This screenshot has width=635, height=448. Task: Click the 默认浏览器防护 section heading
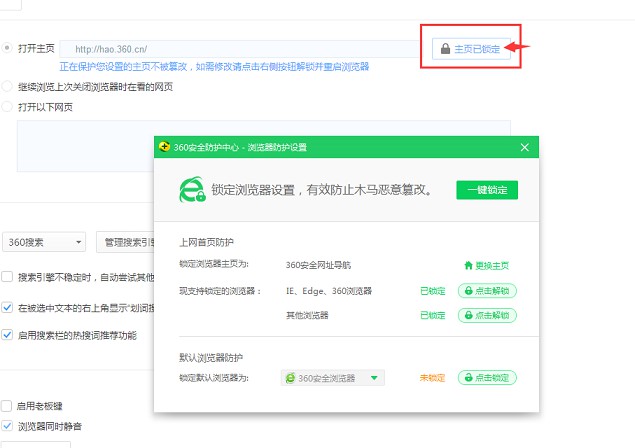point(211,358)
